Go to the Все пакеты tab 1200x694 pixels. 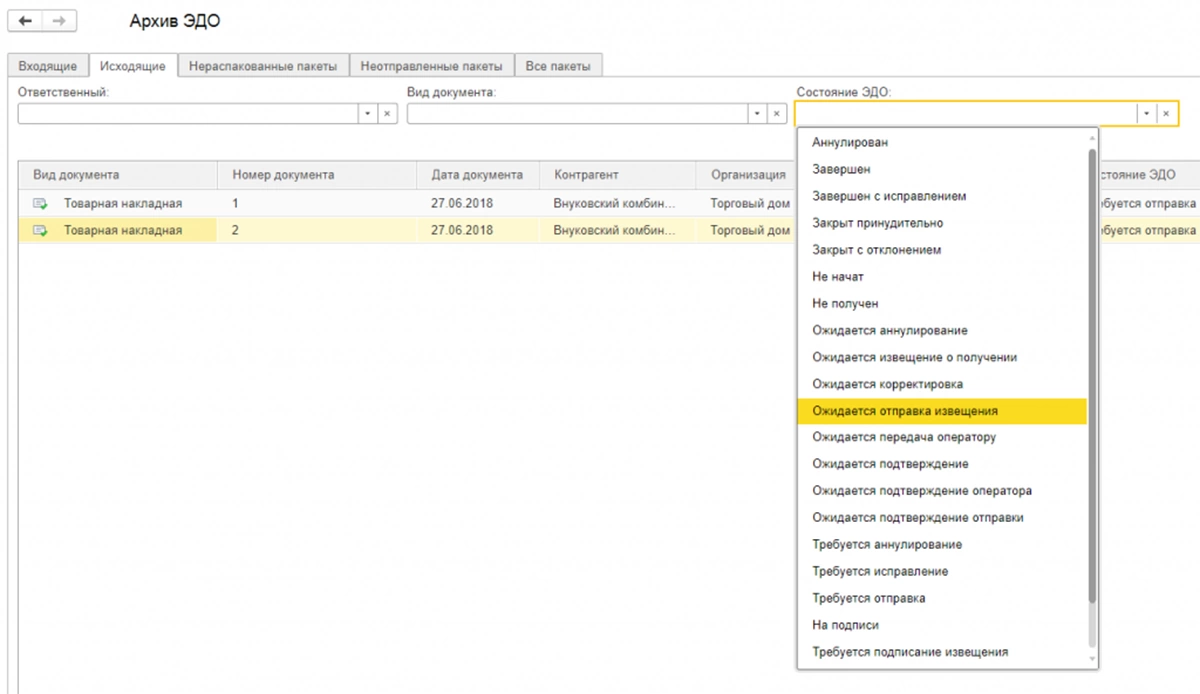pyautogui.click(x=558, y=66)
